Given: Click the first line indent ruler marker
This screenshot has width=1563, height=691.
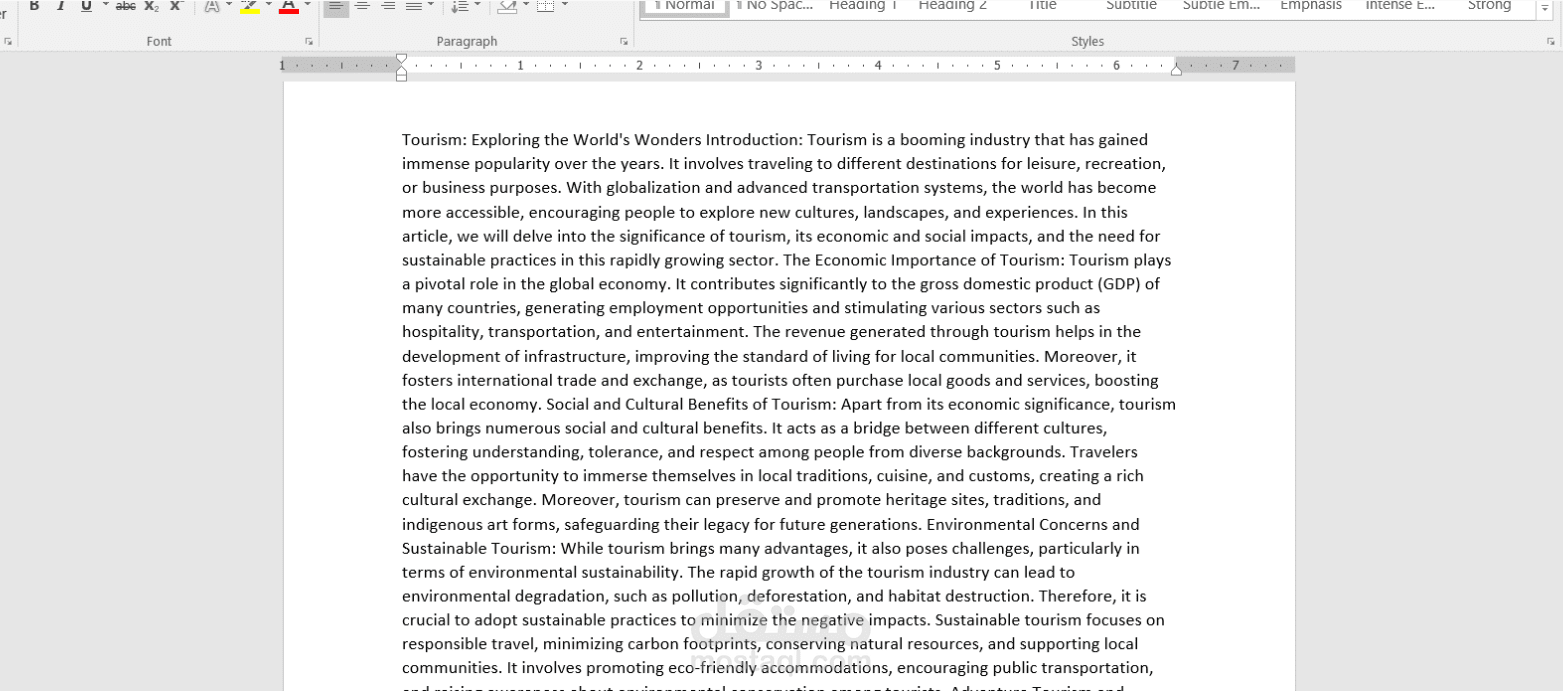Looking at the screenshot, I should [401, 59].
